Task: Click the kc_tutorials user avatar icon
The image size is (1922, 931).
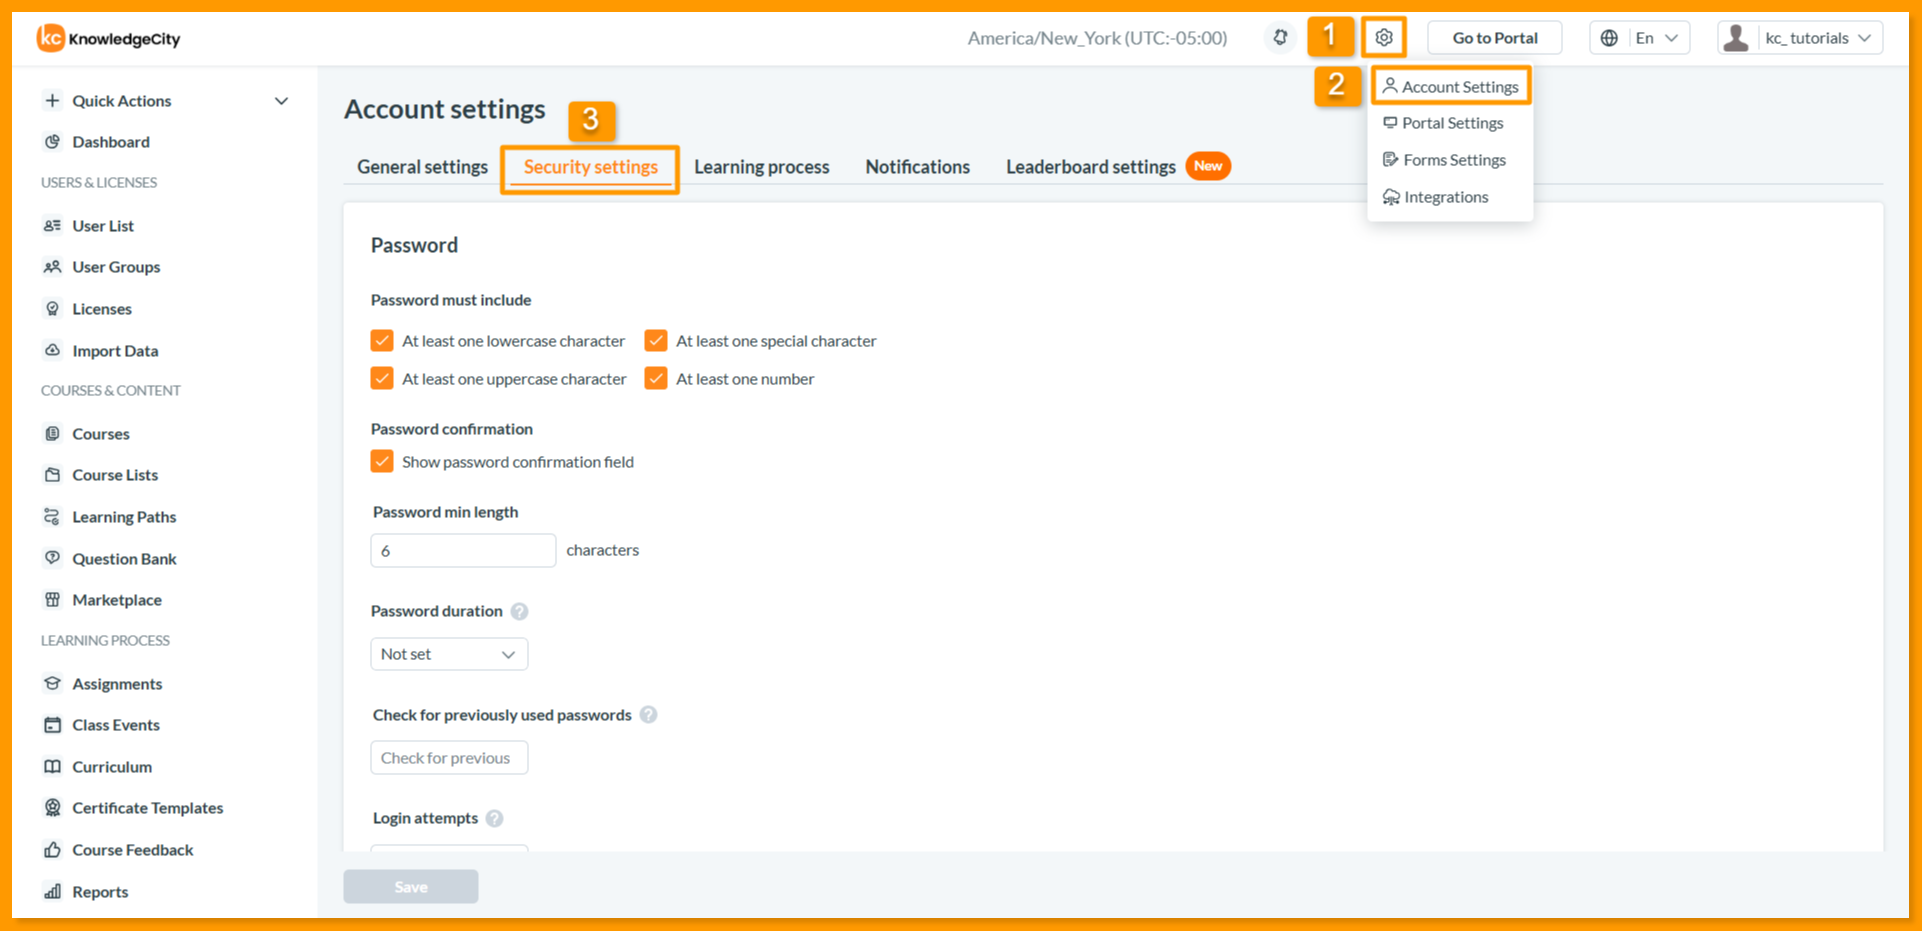Action: coord(1737,38)
